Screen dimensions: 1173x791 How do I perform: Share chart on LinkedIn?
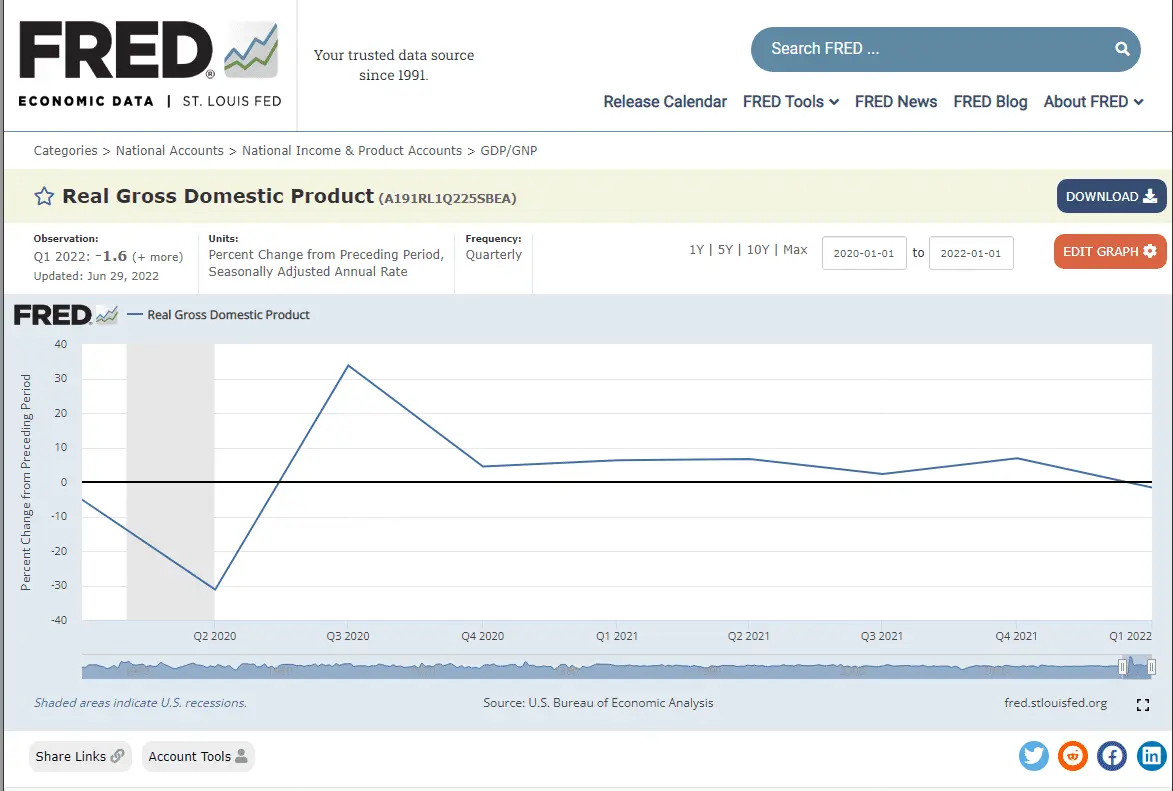1151,756
